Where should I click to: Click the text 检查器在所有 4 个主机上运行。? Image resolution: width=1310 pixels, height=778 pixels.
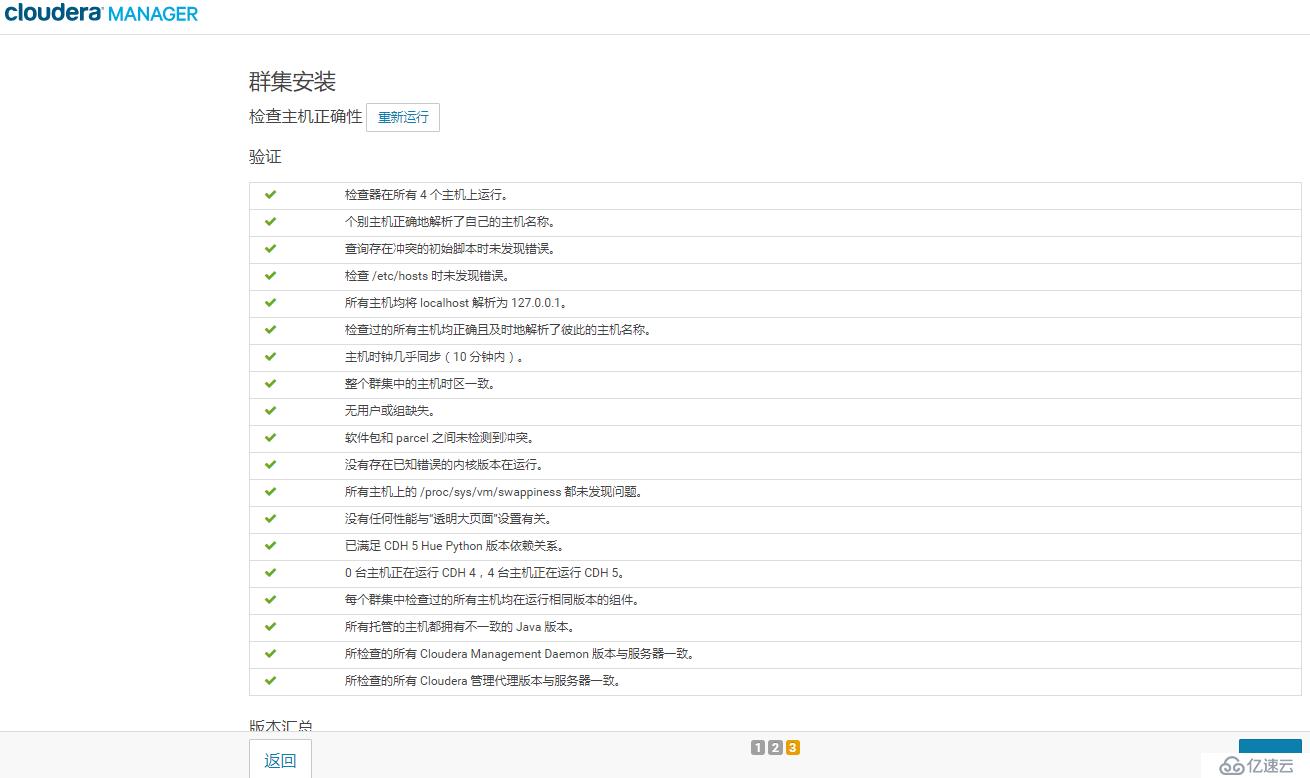pyautogui.click(x=427, y=195)
